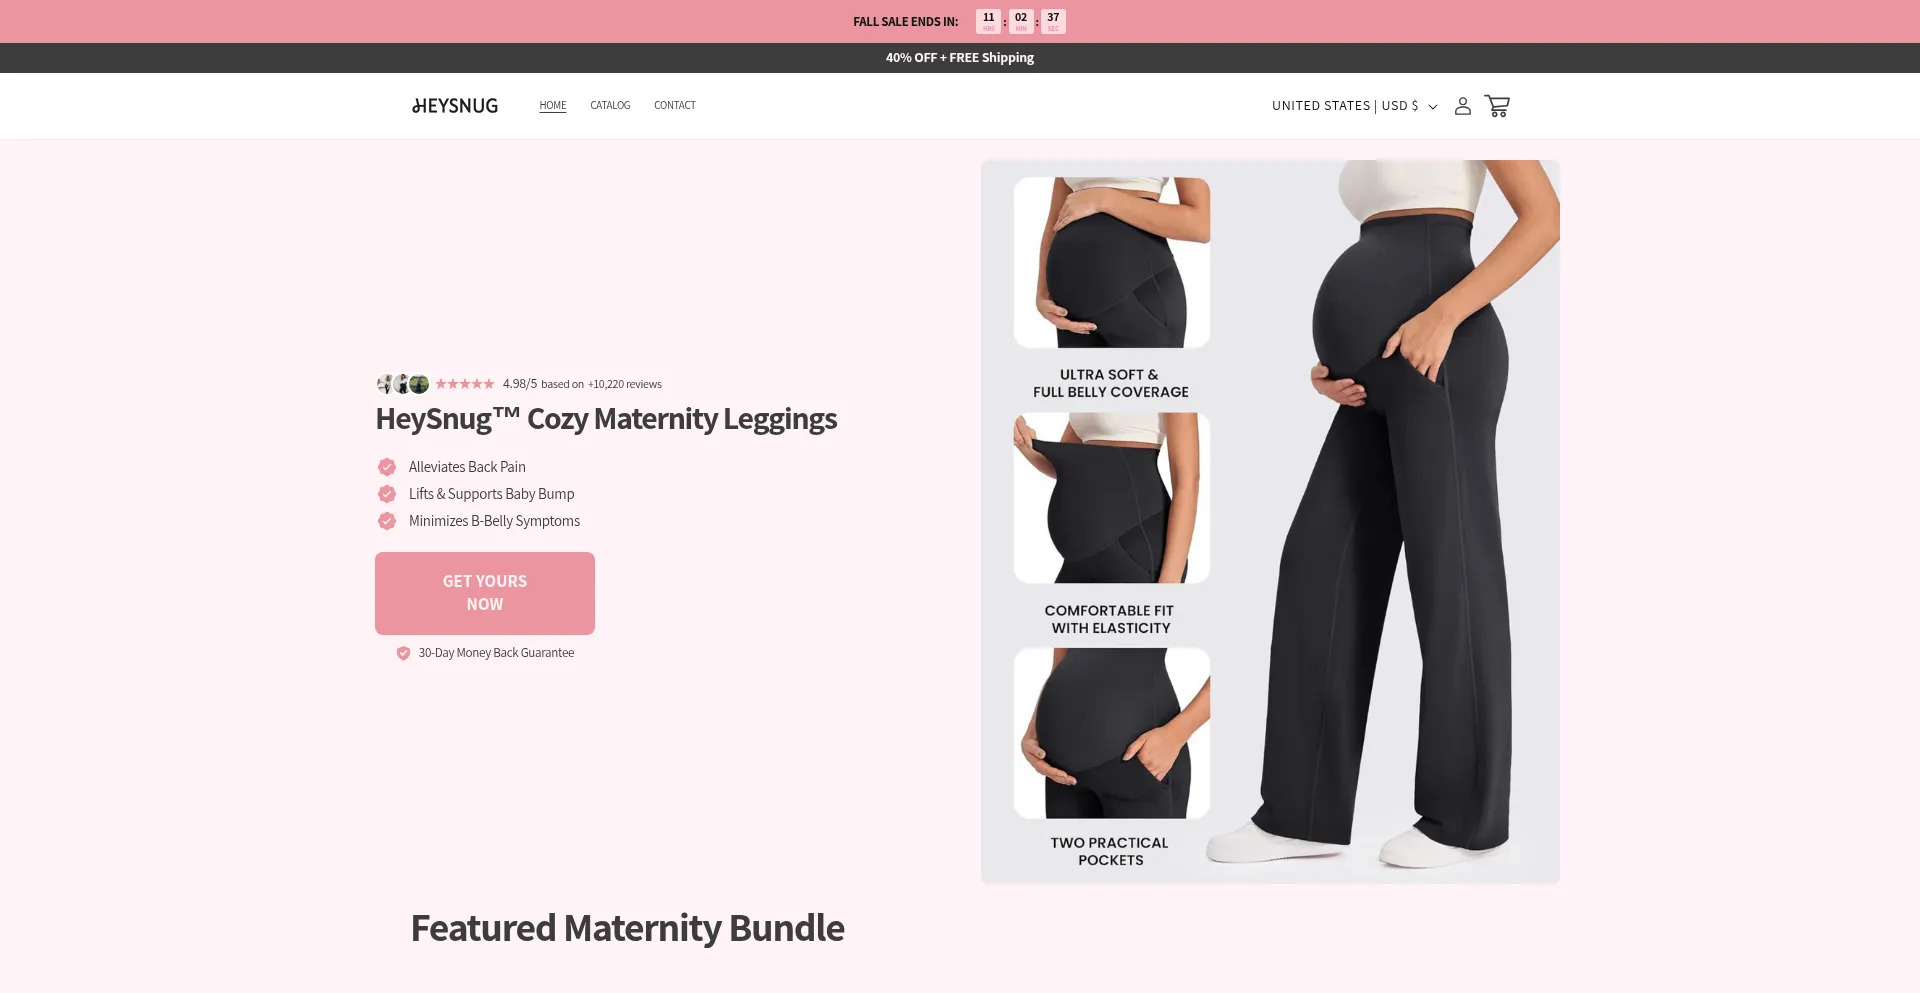Image resolution: width=1920 pixels, height=993 pixels.
Task: Open the Catalog menu item
Action: [610, 105]
